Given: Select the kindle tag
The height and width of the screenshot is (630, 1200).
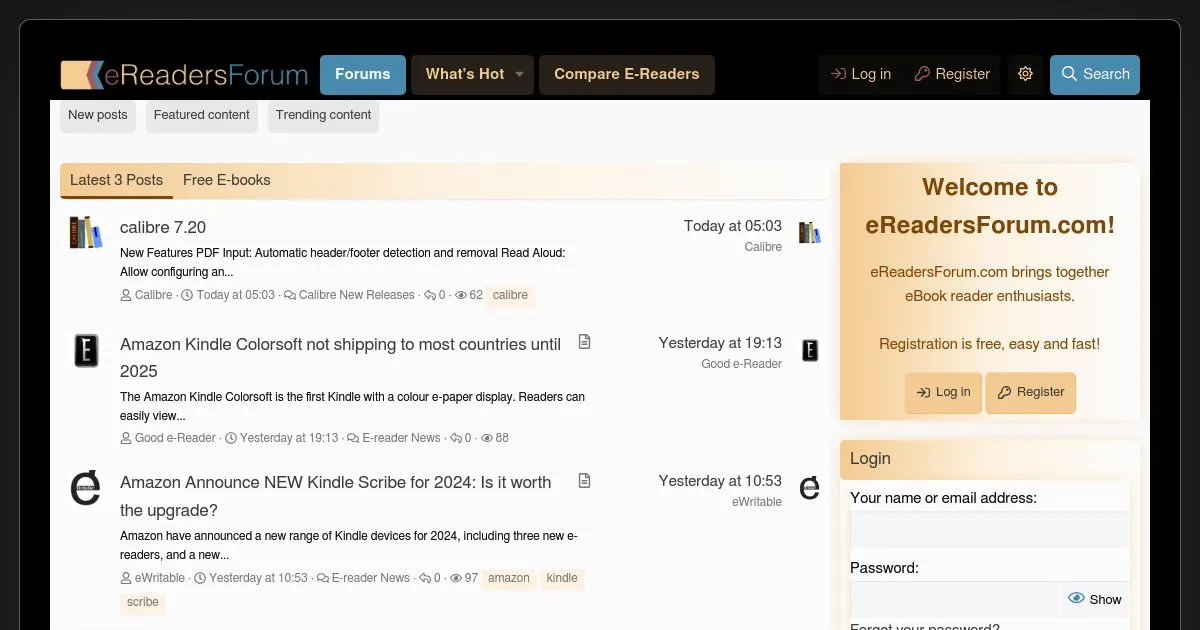Looking at the screenshot, I should coord(562,578).
